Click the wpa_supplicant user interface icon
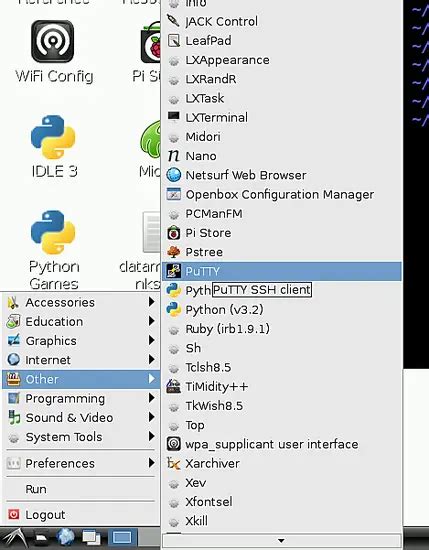This screenshot has width=429, height=550. click(174, 444)
